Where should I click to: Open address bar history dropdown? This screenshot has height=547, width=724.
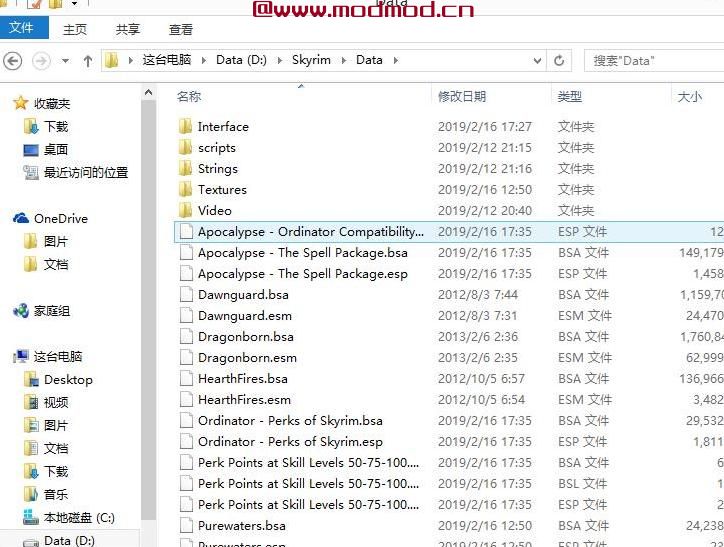(537, 60)
